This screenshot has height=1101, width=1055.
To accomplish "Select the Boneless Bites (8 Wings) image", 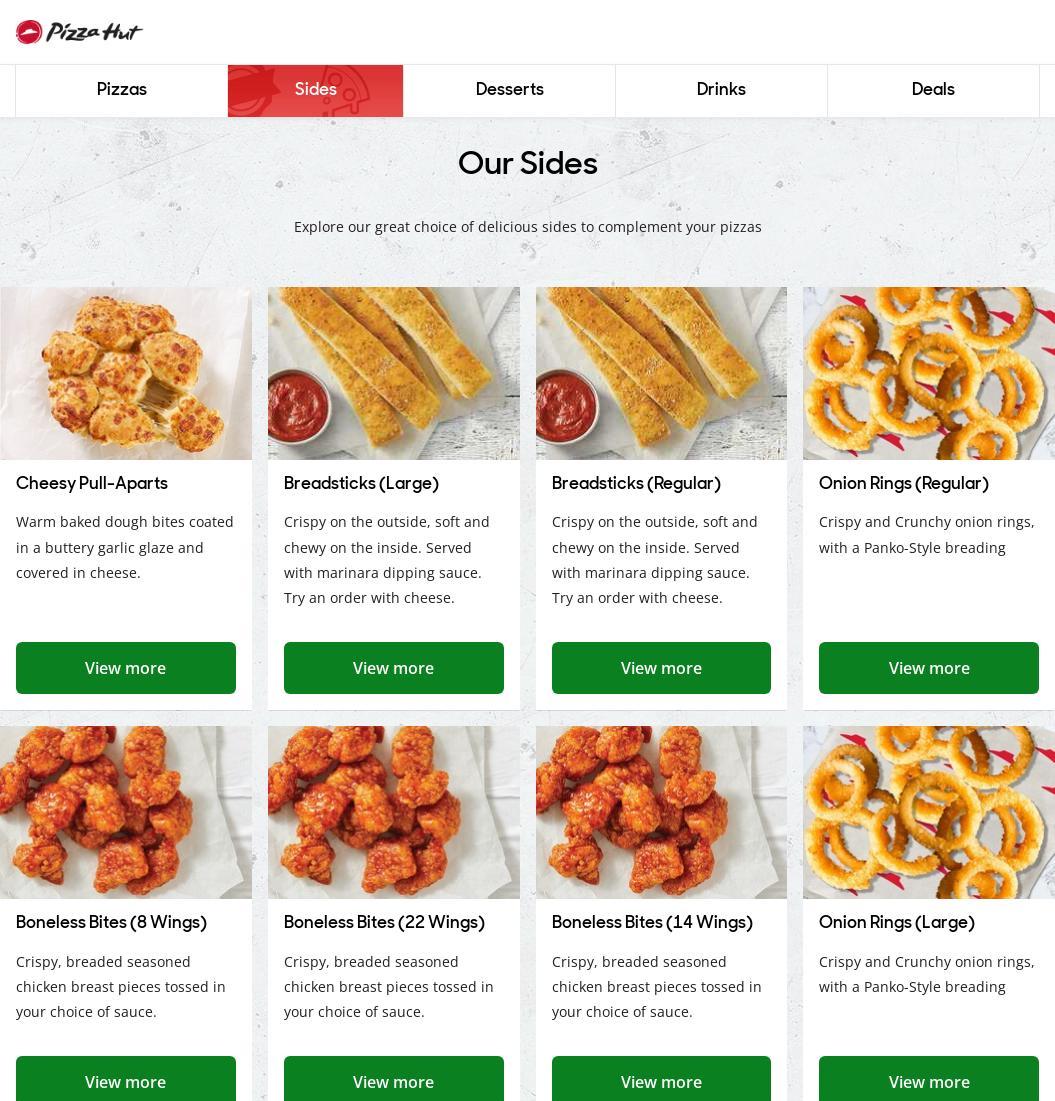I will [x=126, y=812].
